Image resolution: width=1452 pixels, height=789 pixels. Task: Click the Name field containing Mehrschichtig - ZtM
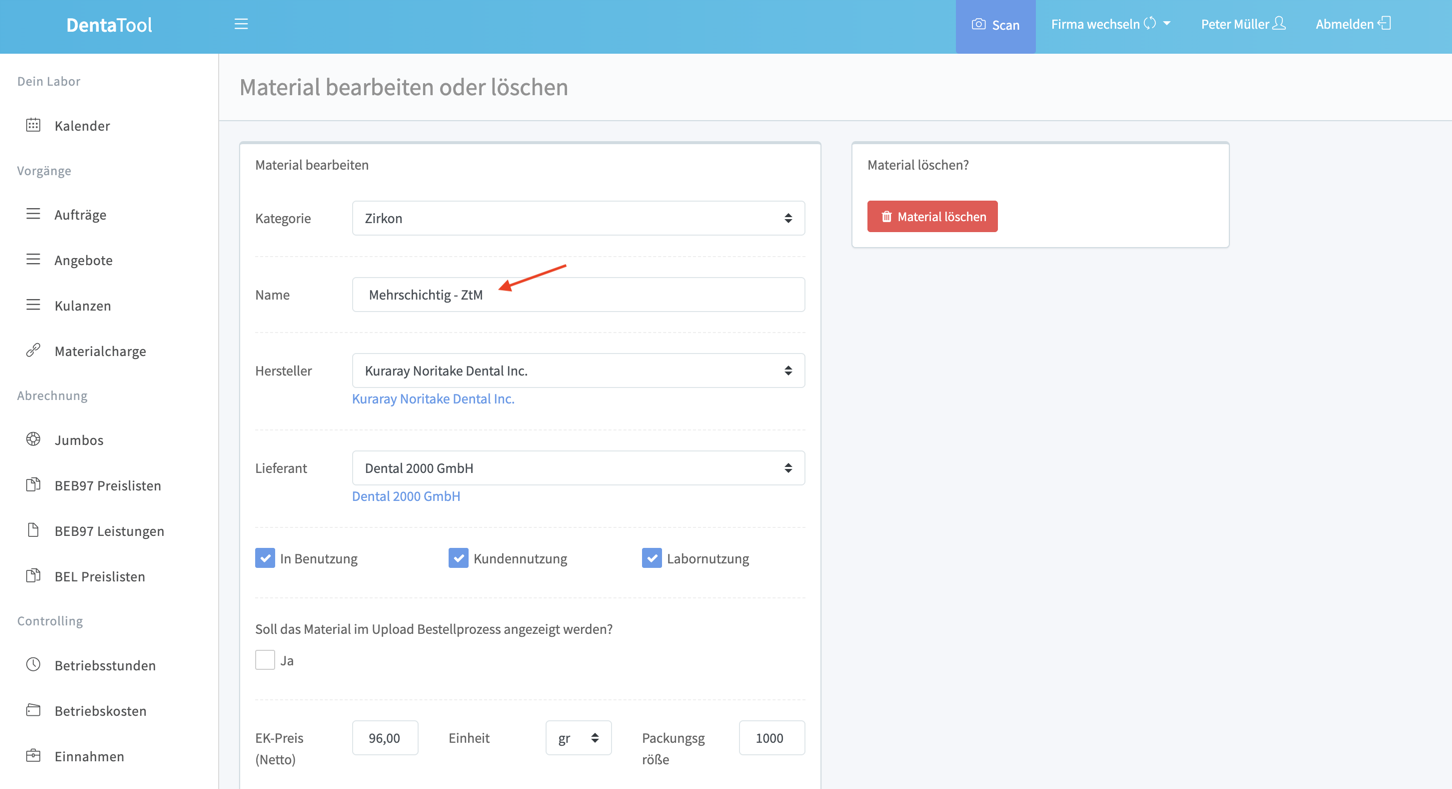[578, 295]
